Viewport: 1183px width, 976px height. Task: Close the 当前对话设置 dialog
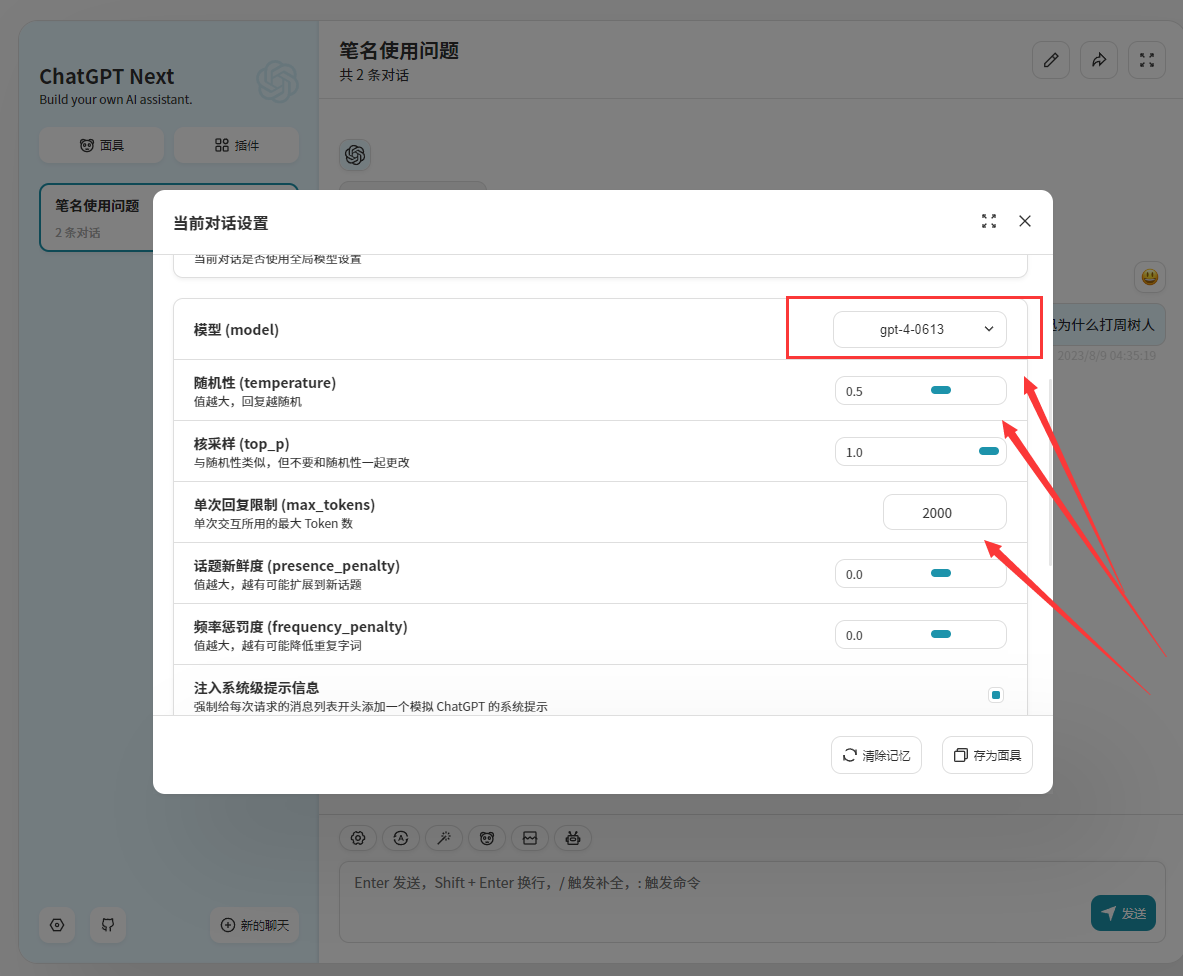tap(1024, 222)
